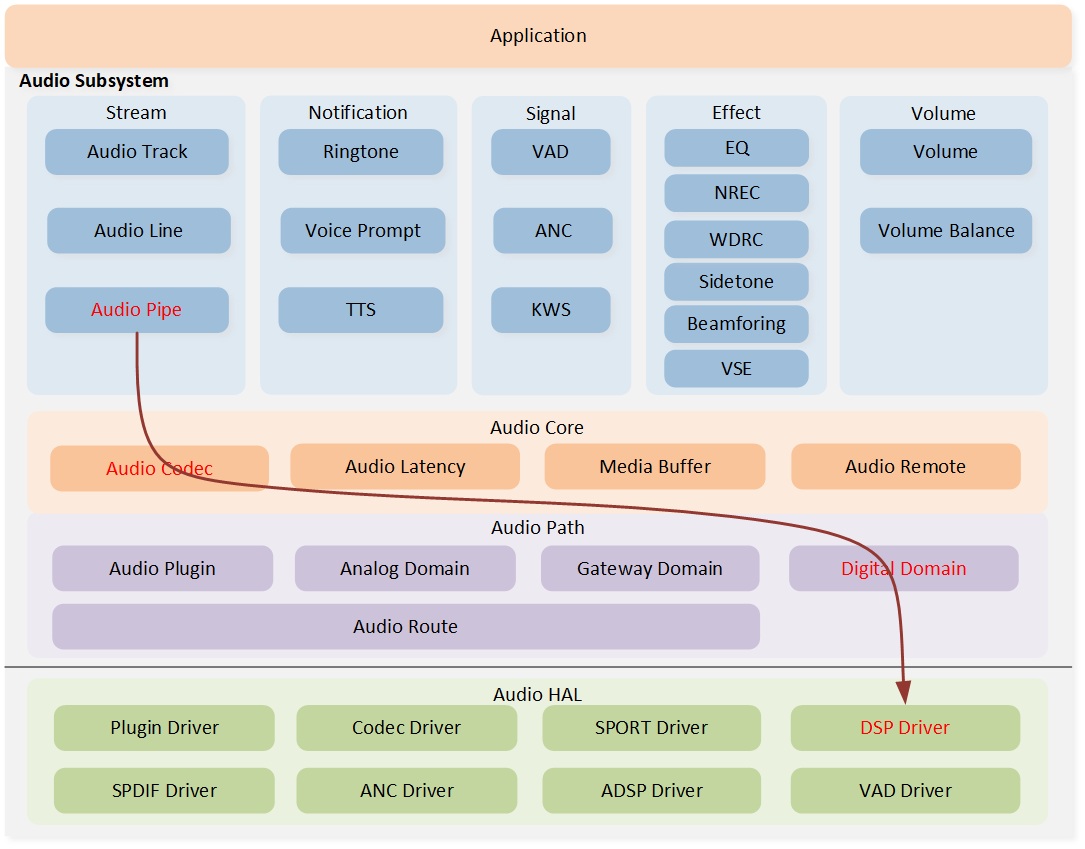The width and height of the screenshot is (1085, 849).
Task: Select the SPORT Driver block
Action: [652, 728]
